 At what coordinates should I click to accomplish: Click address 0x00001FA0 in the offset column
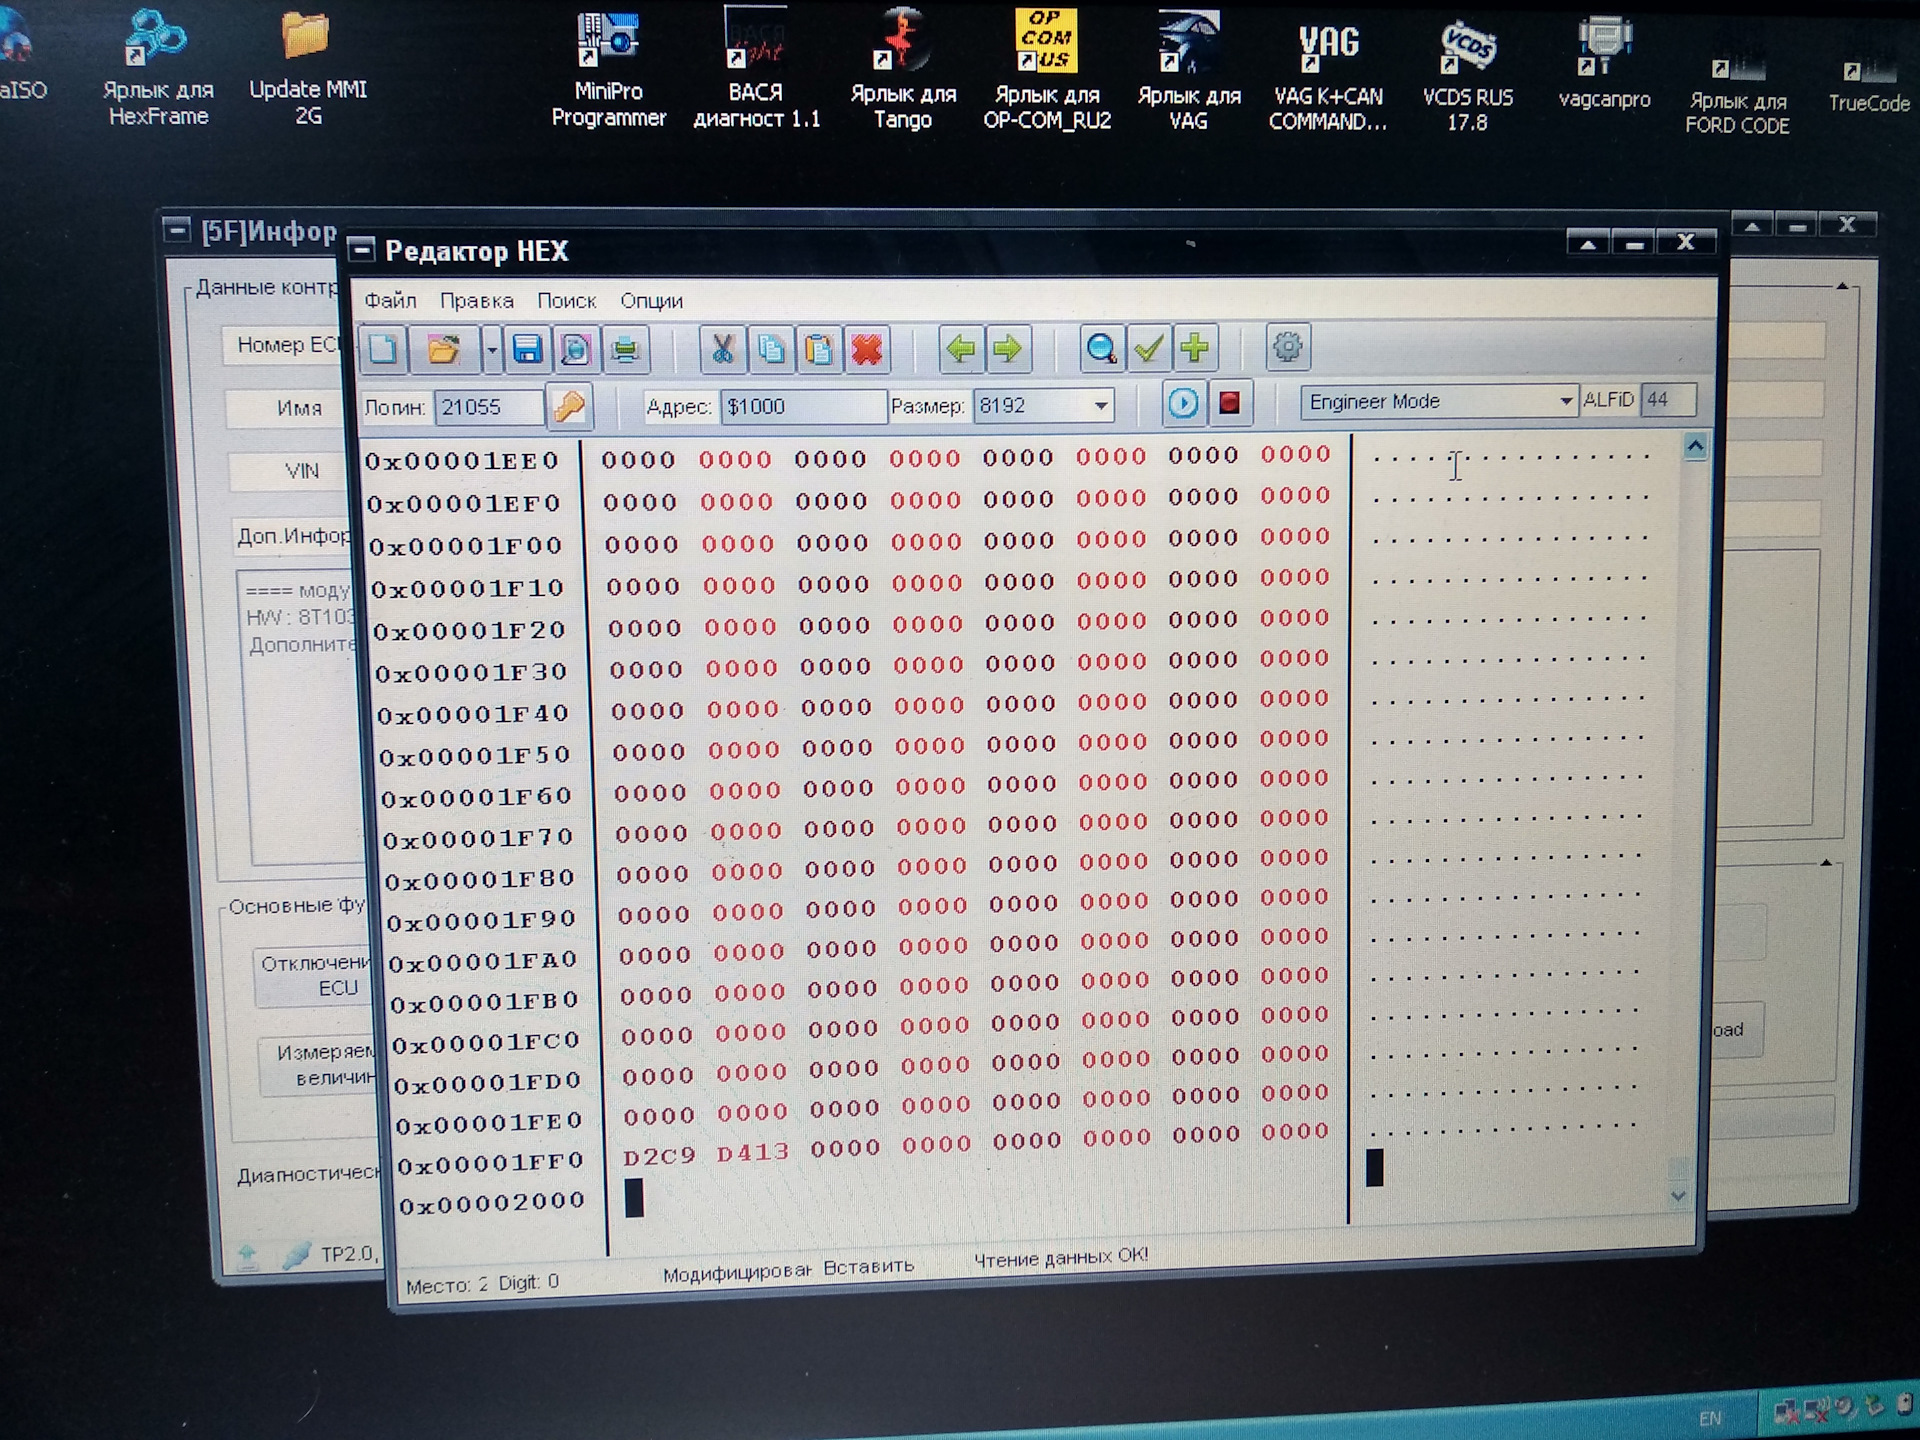point(483,962)
